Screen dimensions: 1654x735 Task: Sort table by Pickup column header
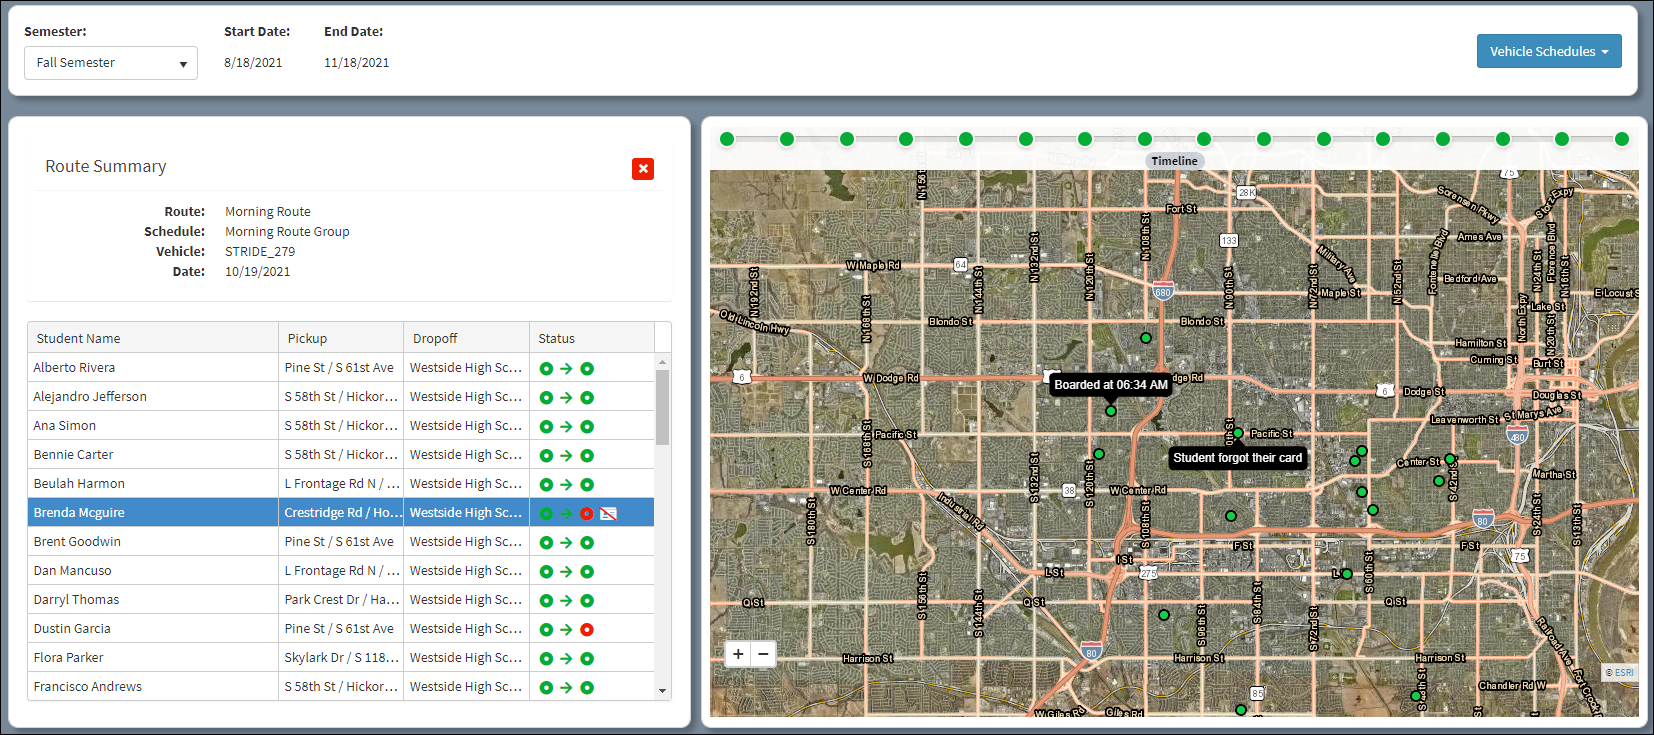341,338
